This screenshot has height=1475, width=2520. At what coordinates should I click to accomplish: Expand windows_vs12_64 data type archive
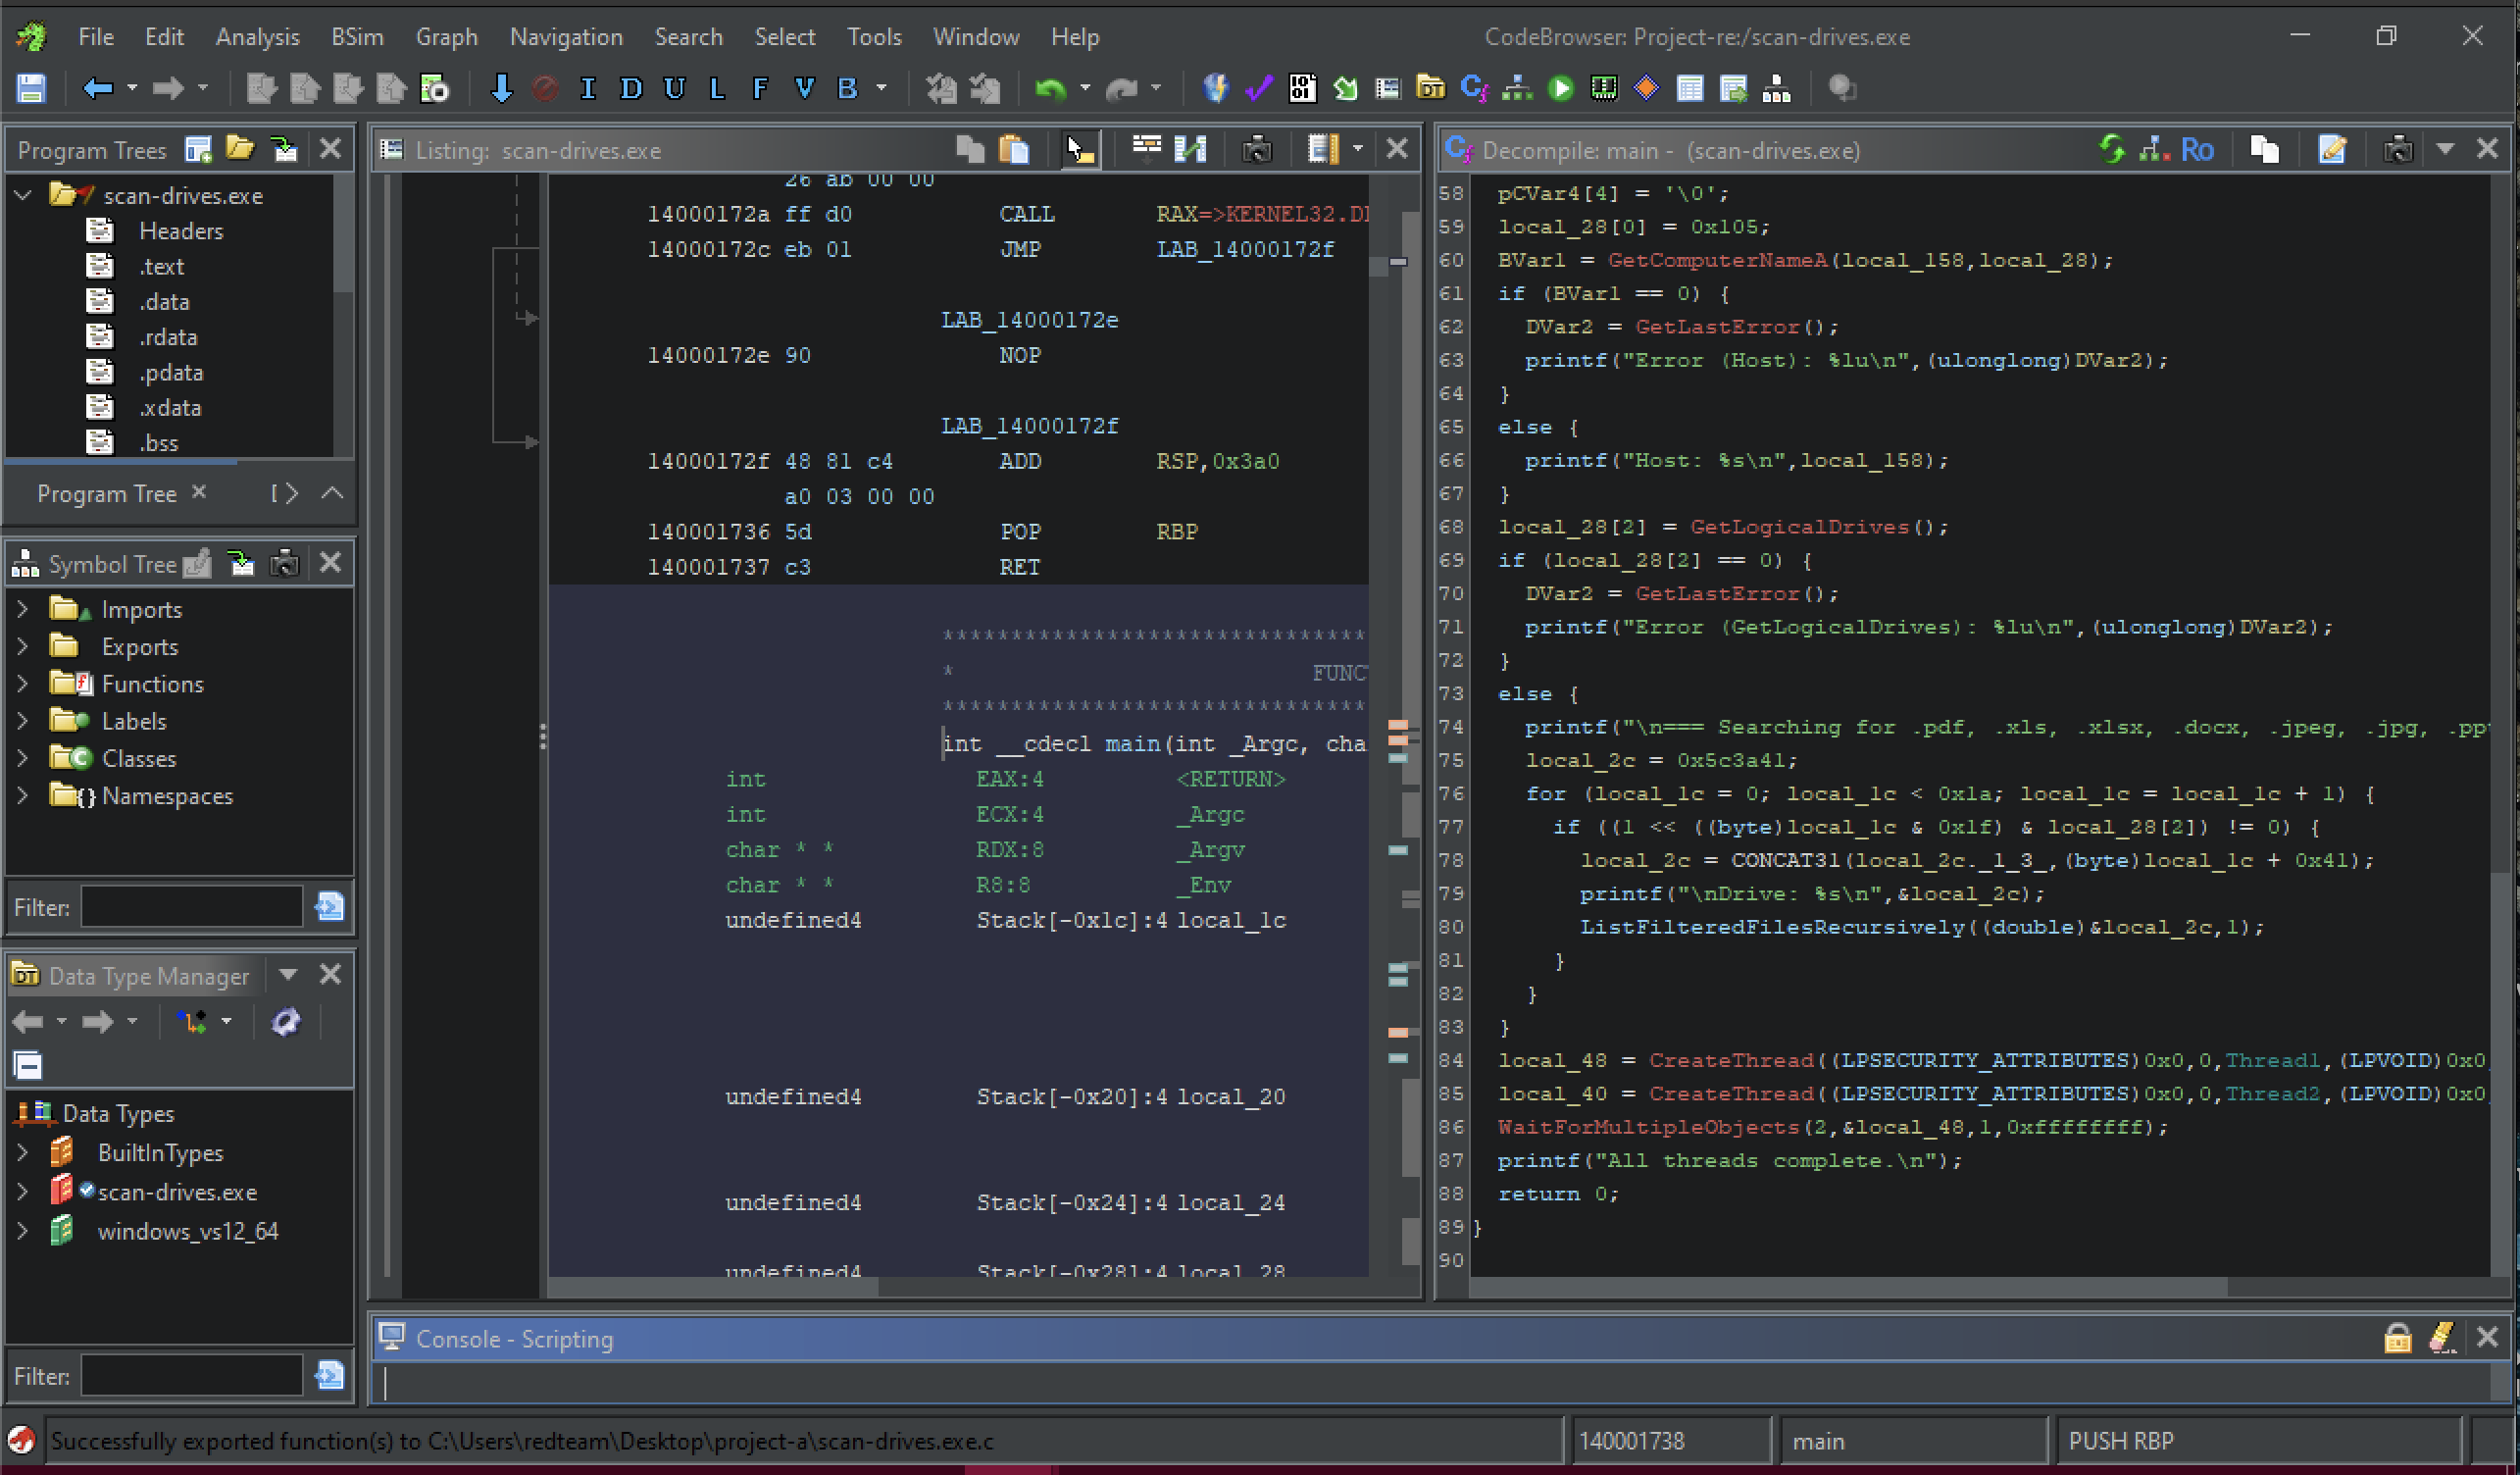coord(22,1231)
